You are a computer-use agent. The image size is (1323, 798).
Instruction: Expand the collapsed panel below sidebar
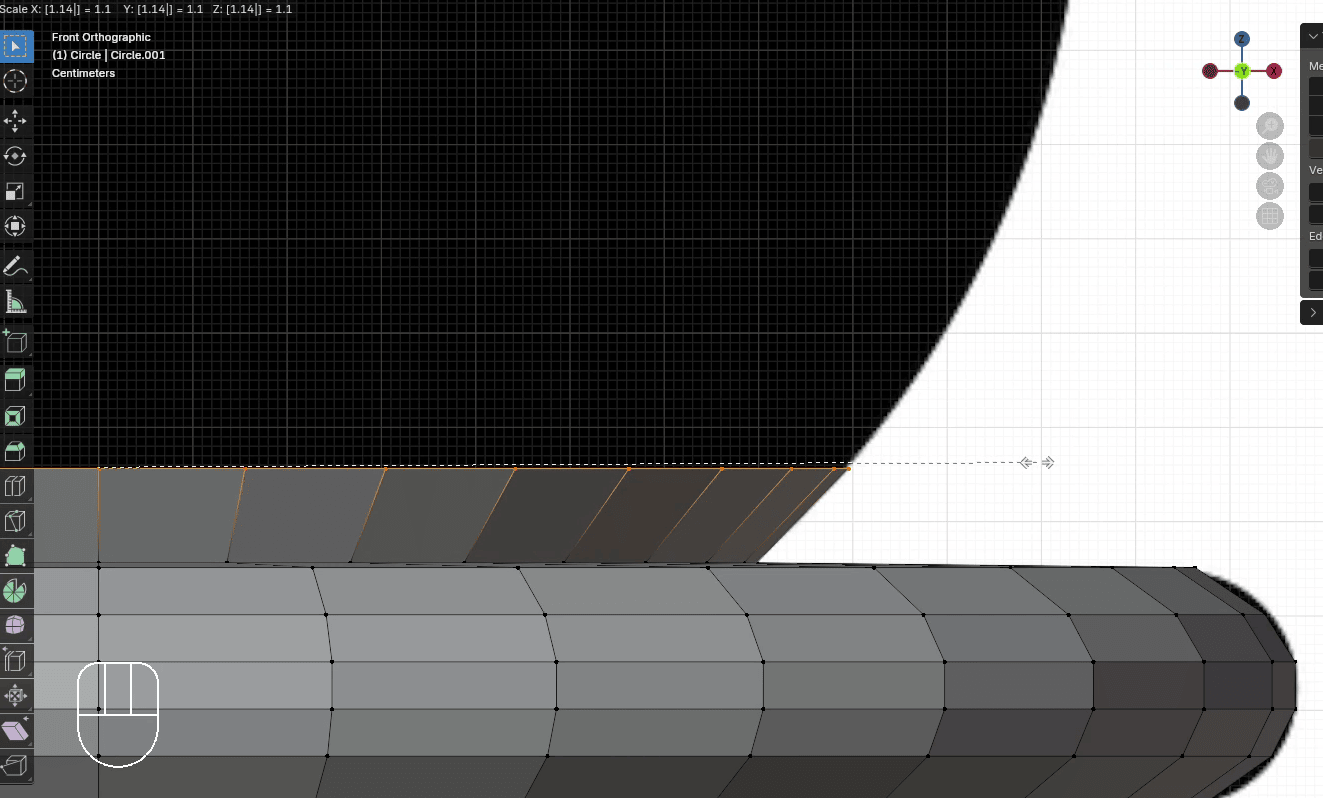point(1313,313)
